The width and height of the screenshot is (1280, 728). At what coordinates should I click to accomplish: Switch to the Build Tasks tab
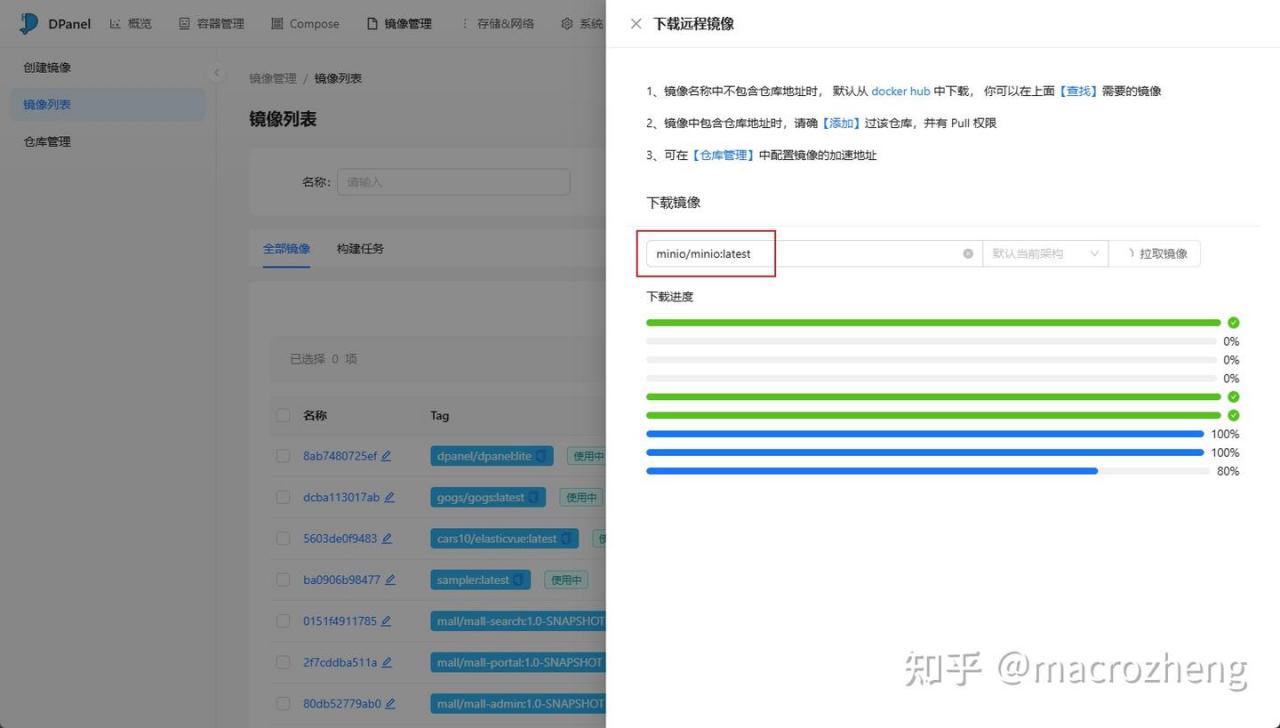pos(360,248)
